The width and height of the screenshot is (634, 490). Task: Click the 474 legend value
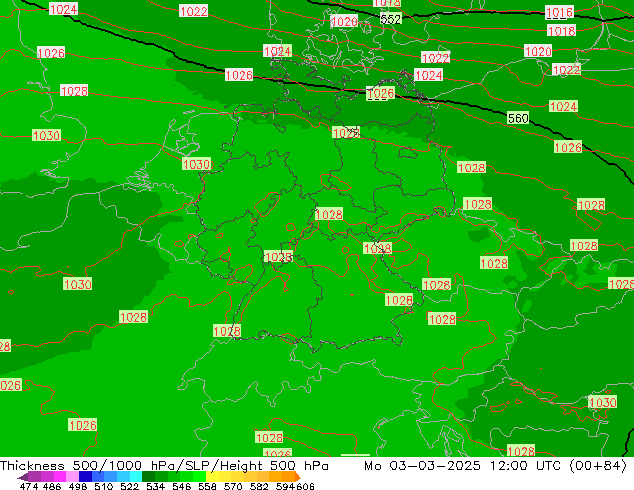(29, 486)
